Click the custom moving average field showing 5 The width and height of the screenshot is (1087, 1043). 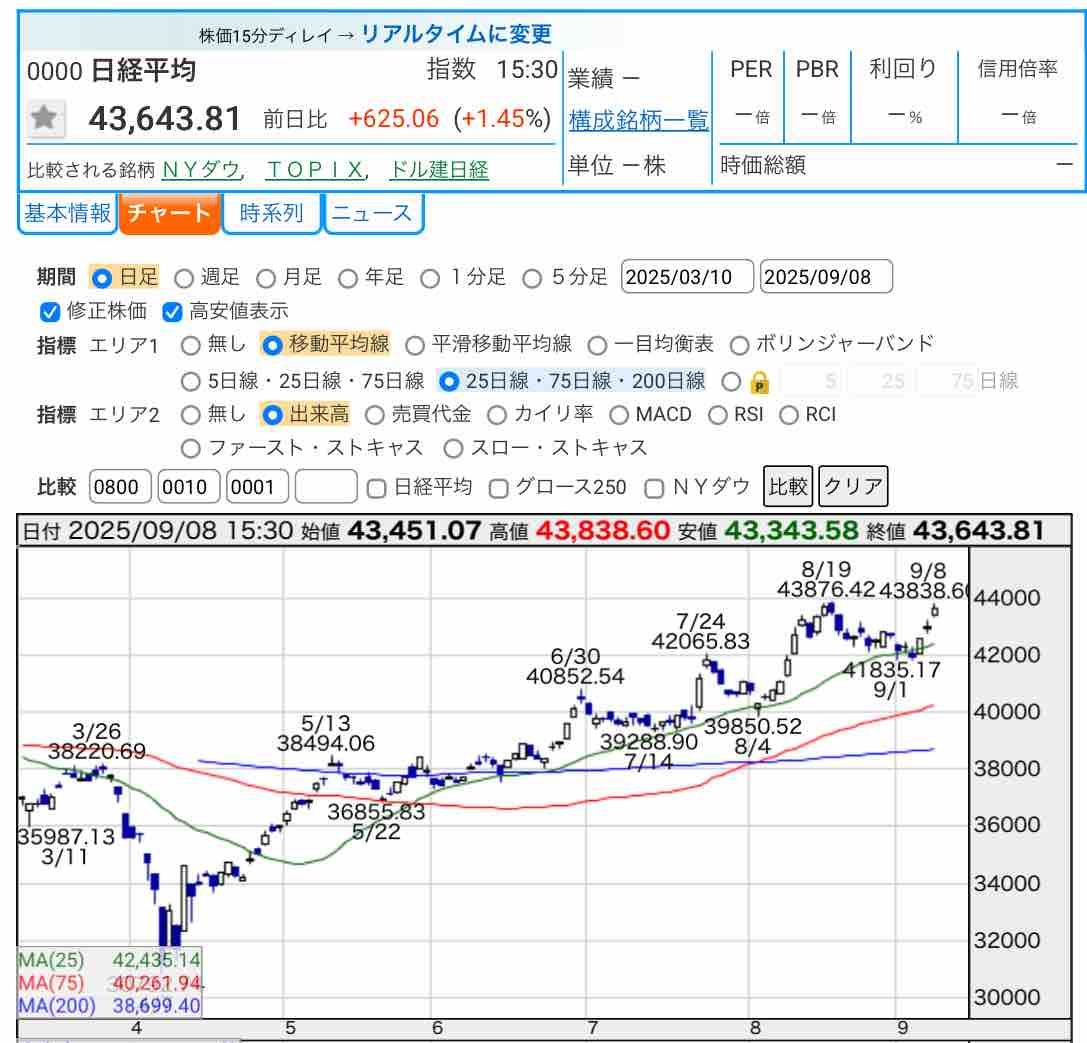pyautogui.click(x=812, y=381)
